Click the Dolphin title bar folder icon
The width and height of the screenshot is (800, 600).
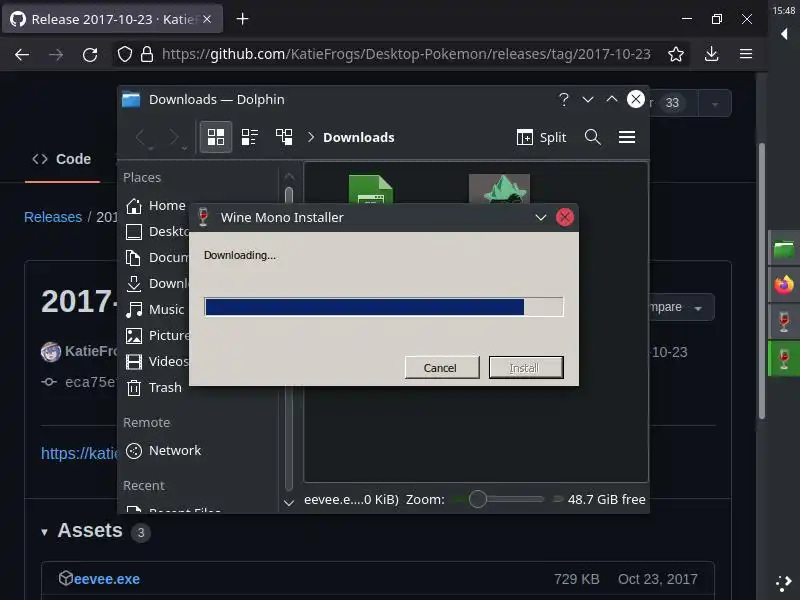click(131, 99)
